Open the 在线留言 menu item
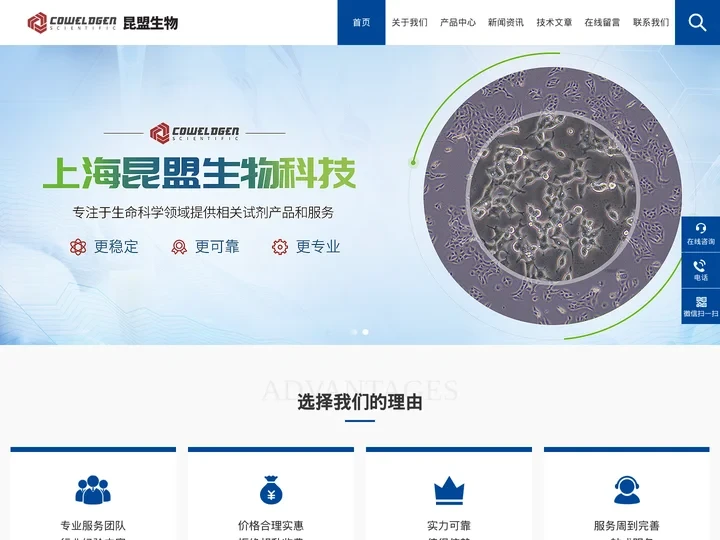Viewport: 720px width, 540px height. pos(602,22)
